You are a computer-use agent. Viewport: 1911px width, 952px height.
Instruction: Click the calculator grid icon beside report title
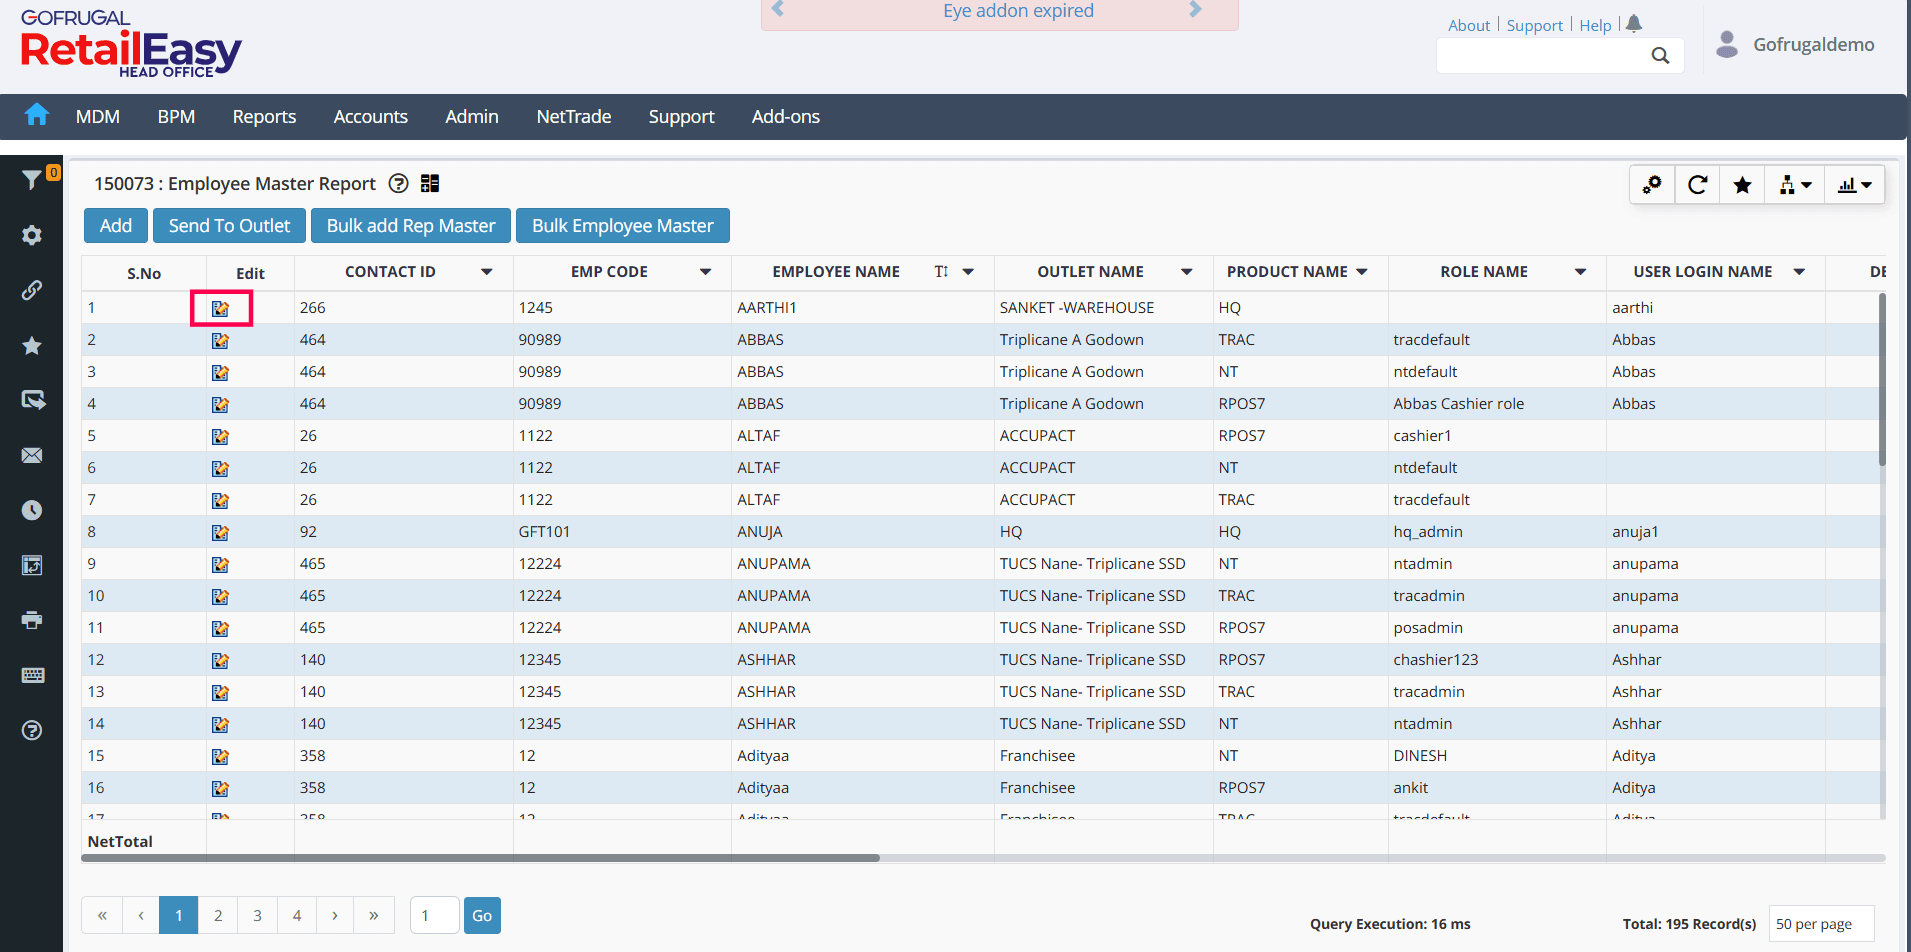(430, 183)
